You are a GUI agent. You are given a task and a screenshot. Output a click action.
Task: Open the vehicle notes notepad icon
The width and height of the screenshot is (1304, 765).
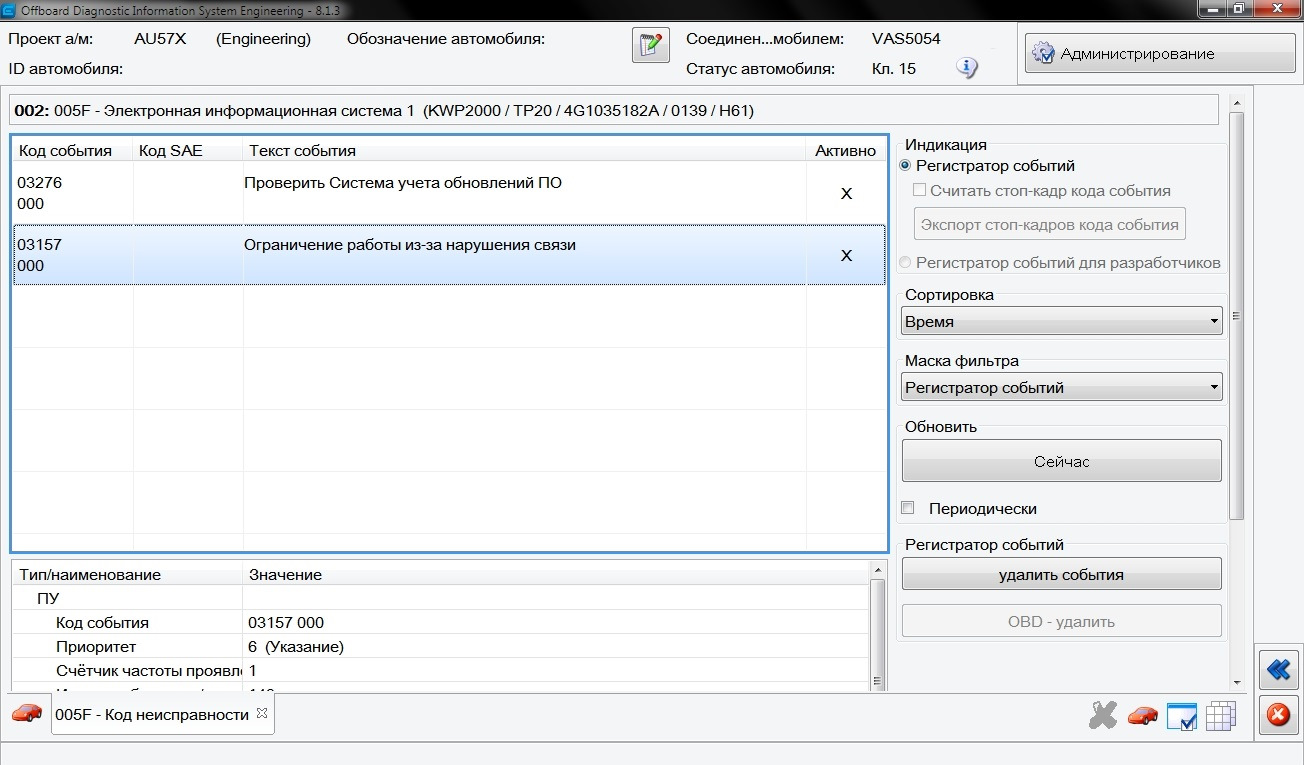point(650,45)
